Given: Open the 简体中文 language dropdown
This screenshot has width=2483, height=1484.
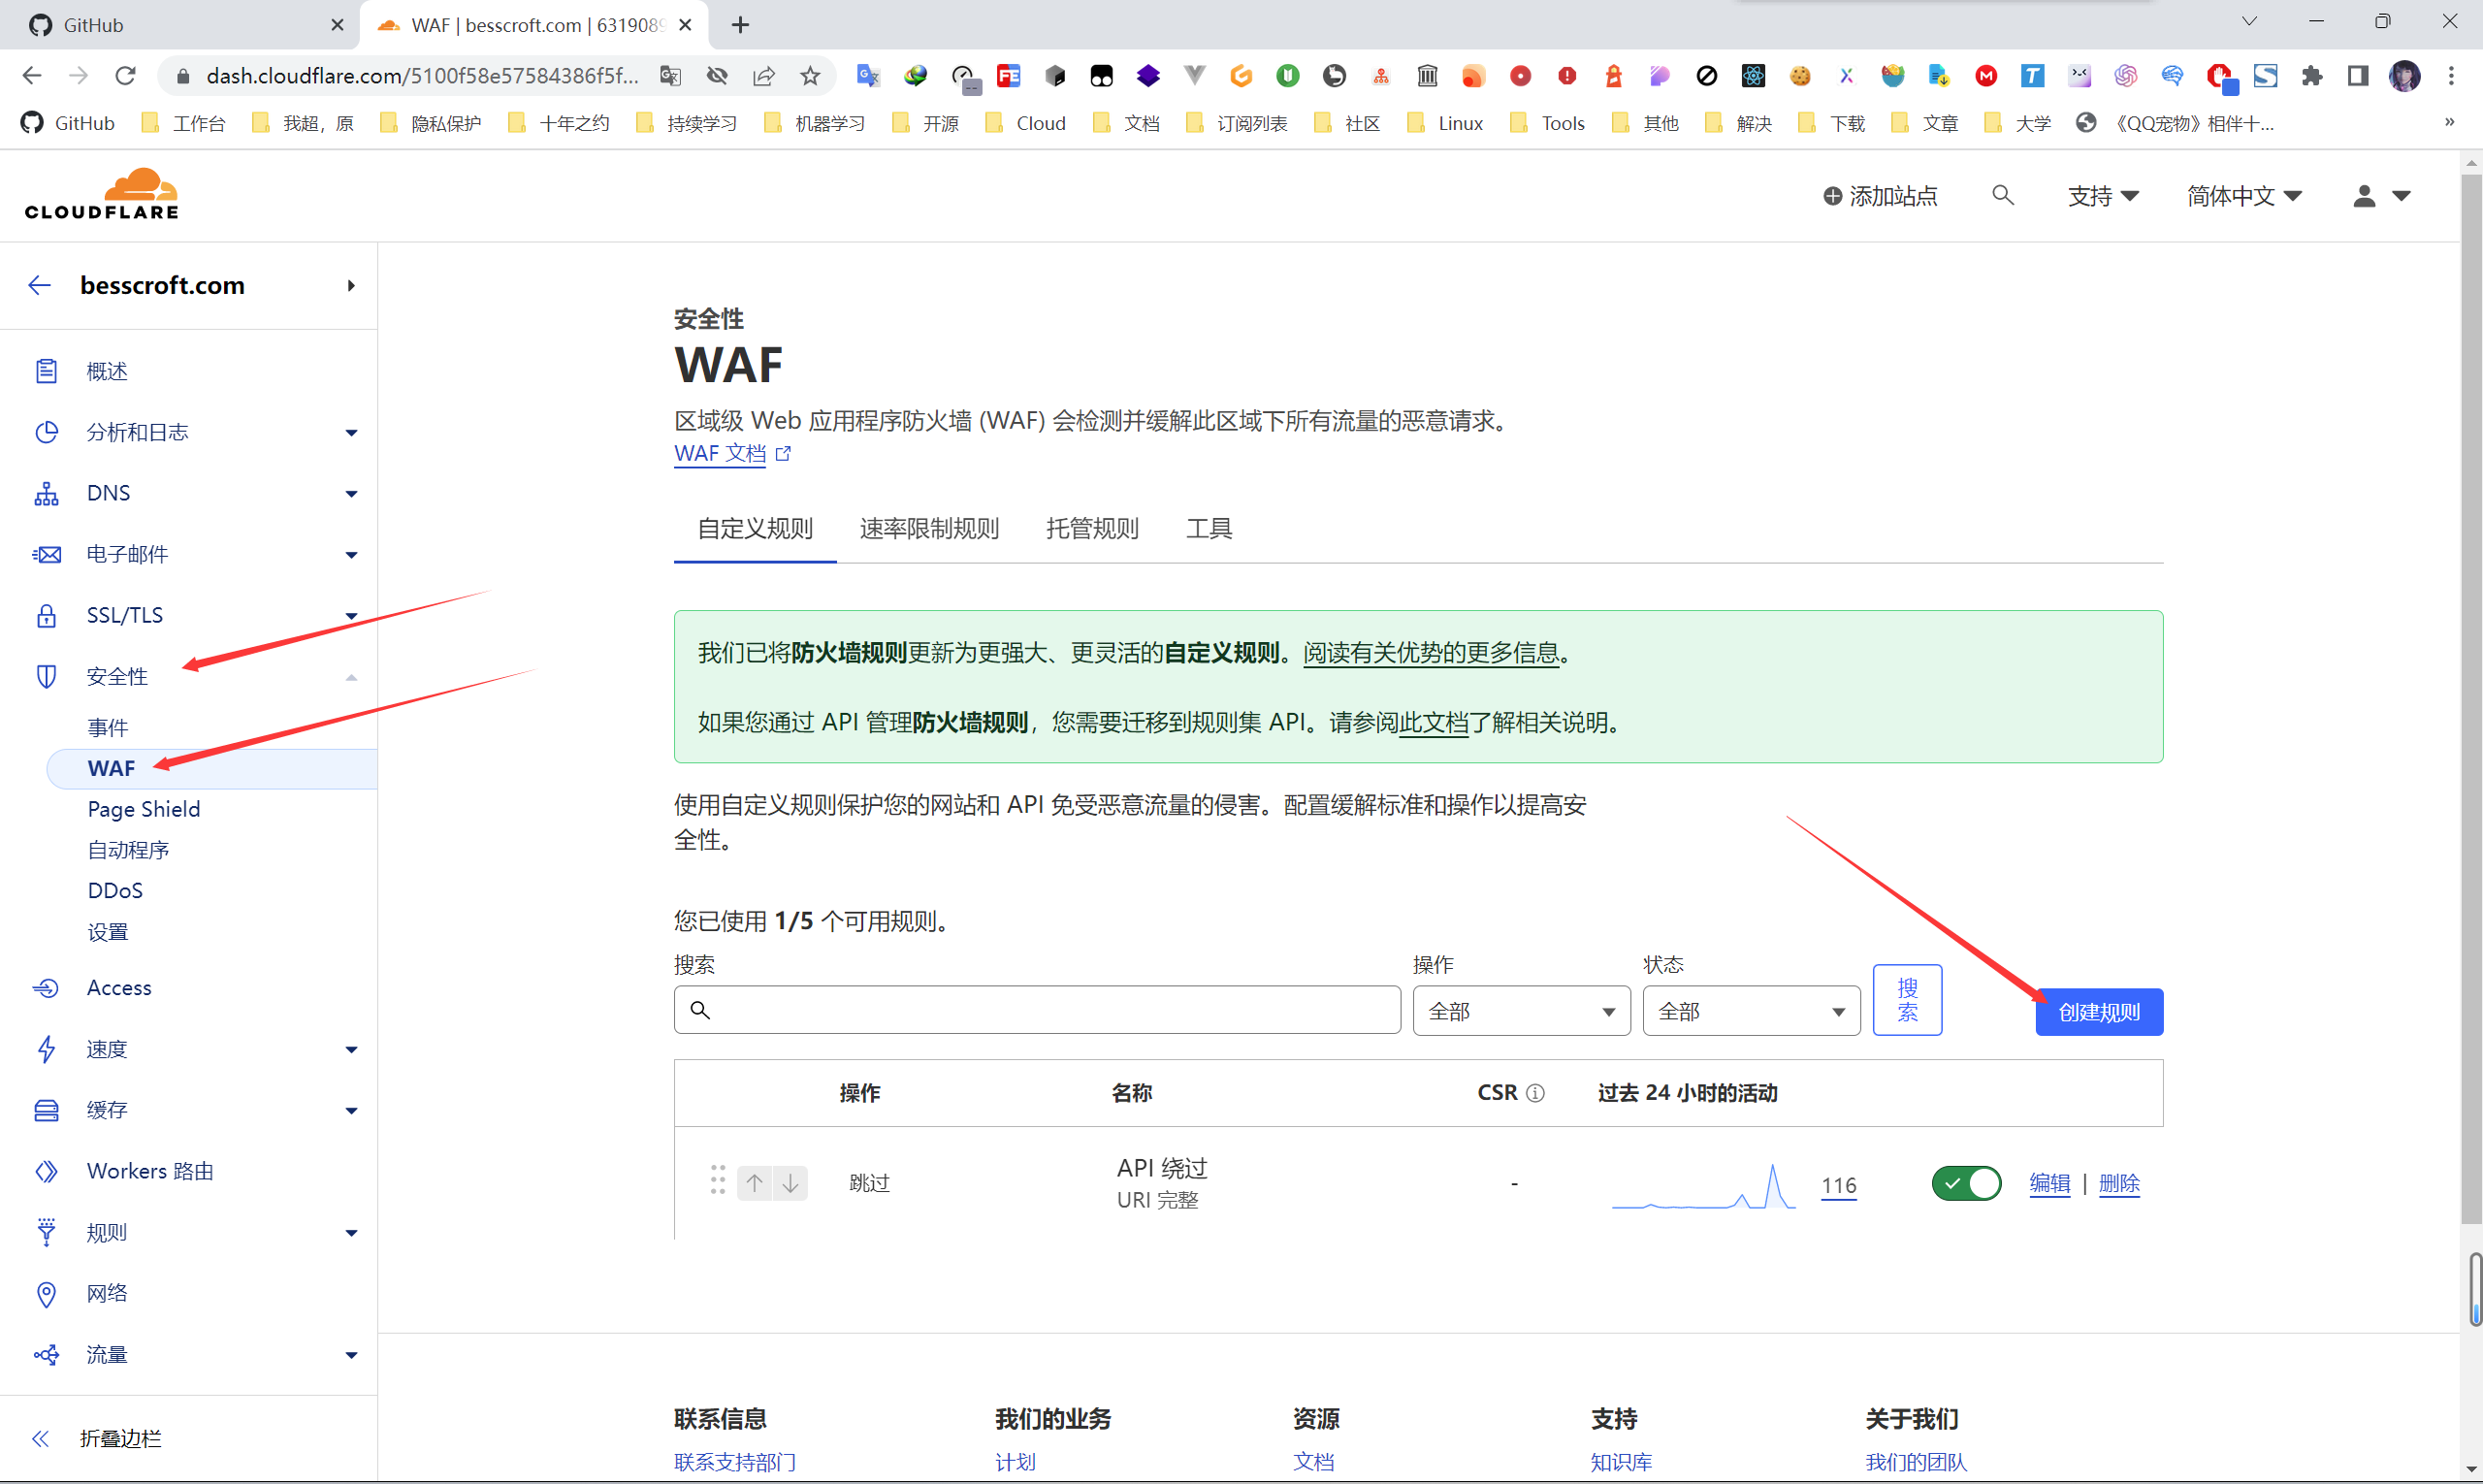Looking at the screenshot, I should tap(2244, 196).
